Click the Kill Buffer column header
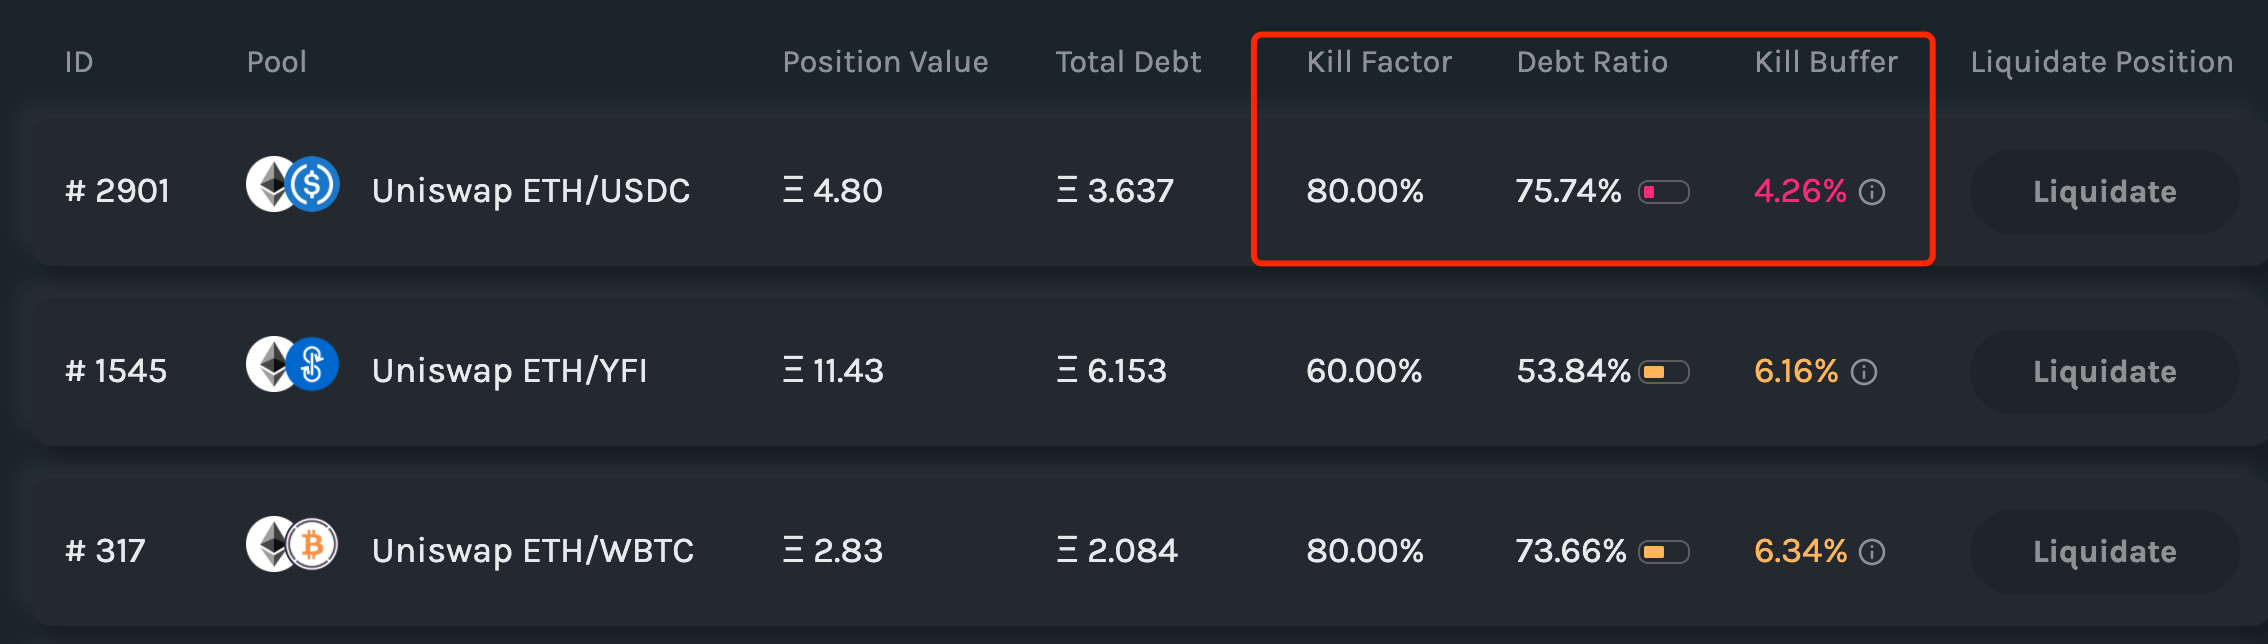 click(x=1826, y=62)
